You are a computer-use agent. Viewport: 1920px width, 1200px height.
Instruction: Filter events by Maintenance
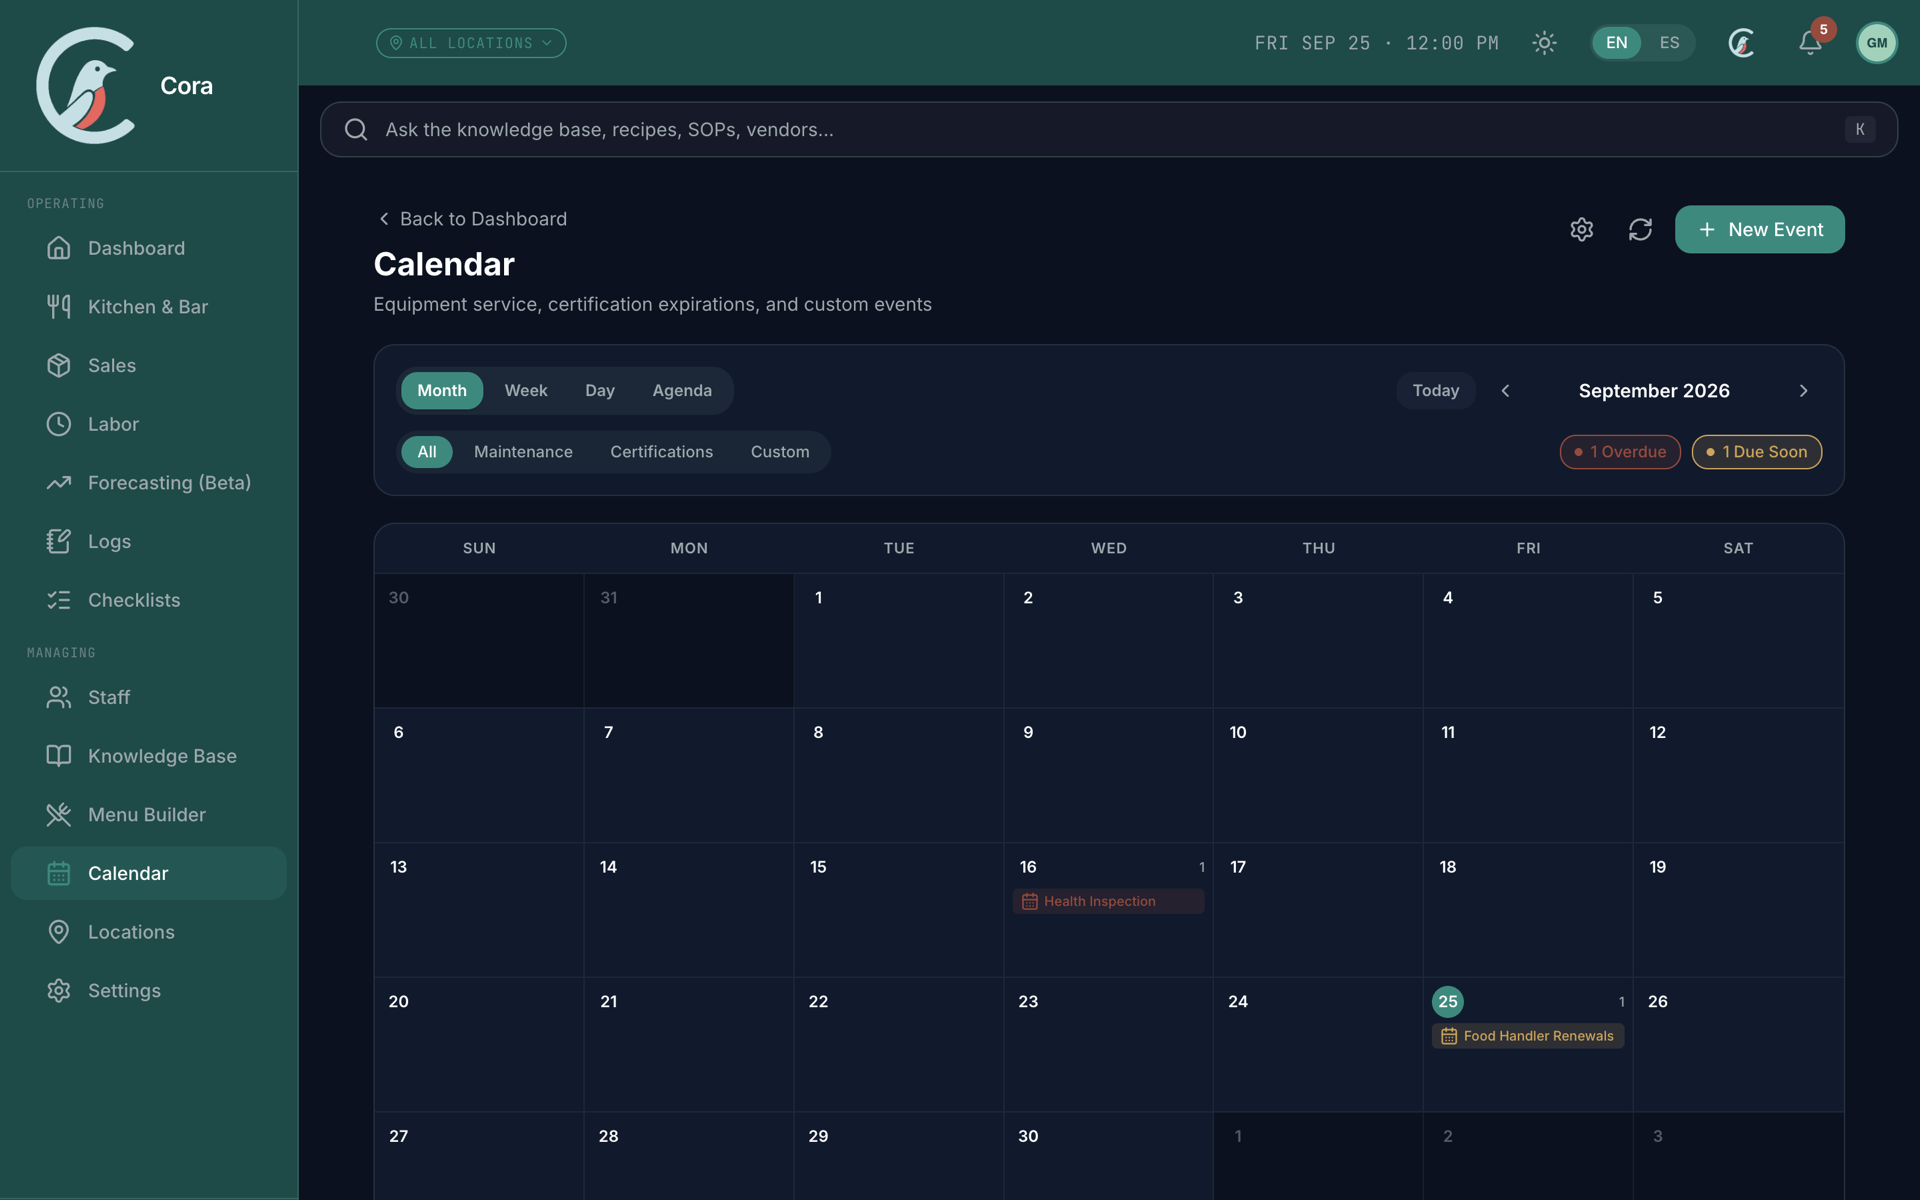click(x=523, y=452)
